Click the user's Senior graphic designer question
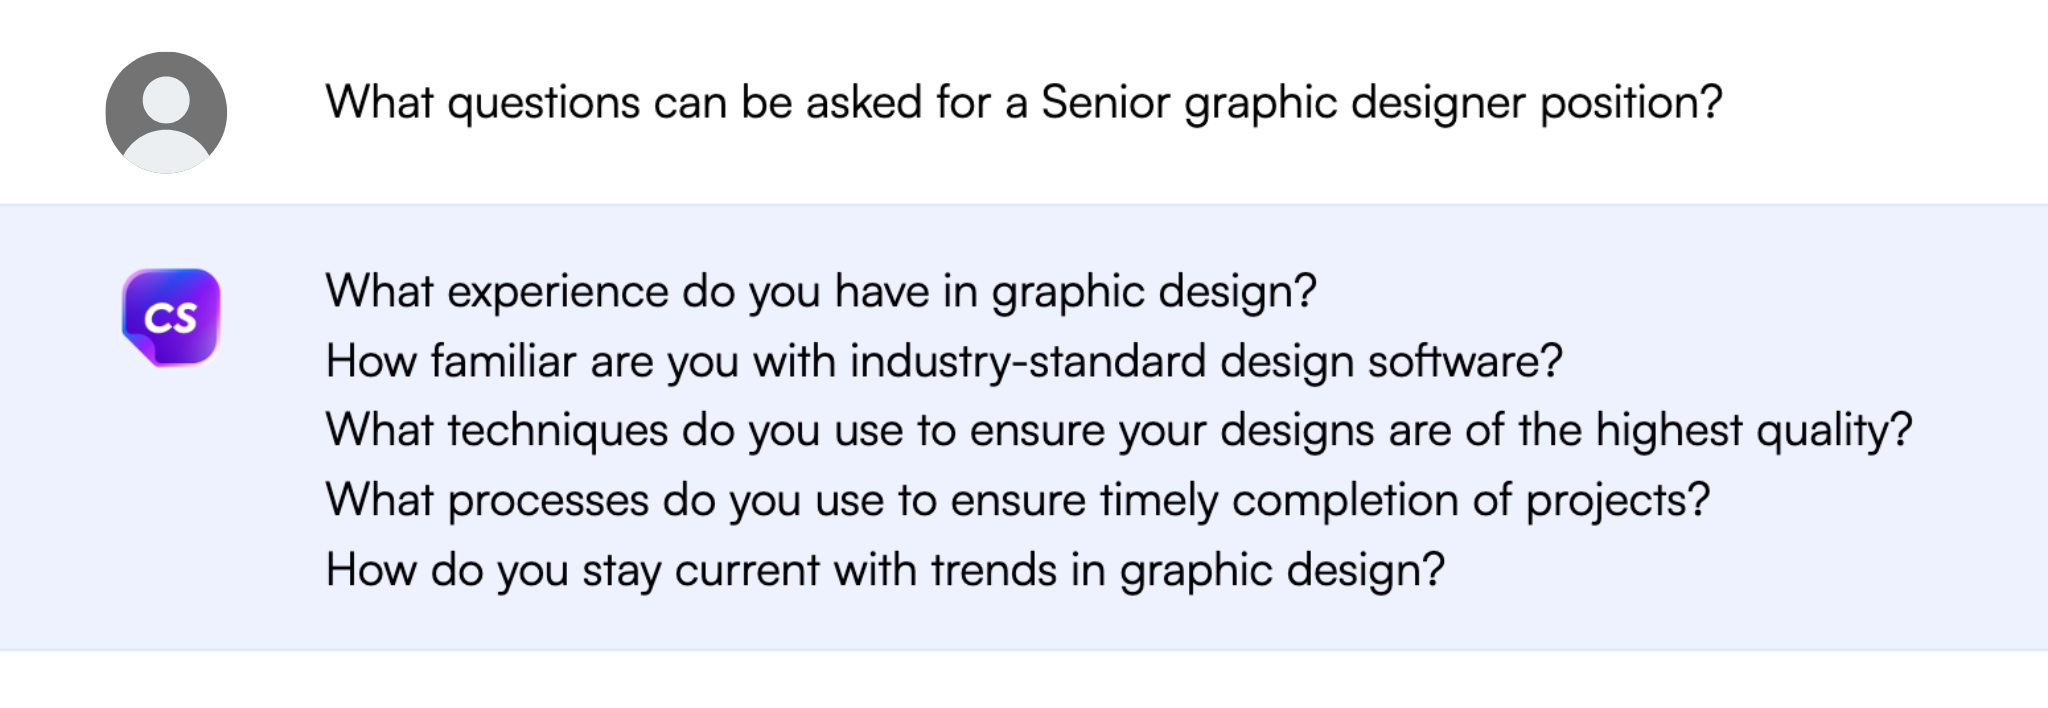The width and height of the screenshot is (2048, 708). tap(1023, 102)
